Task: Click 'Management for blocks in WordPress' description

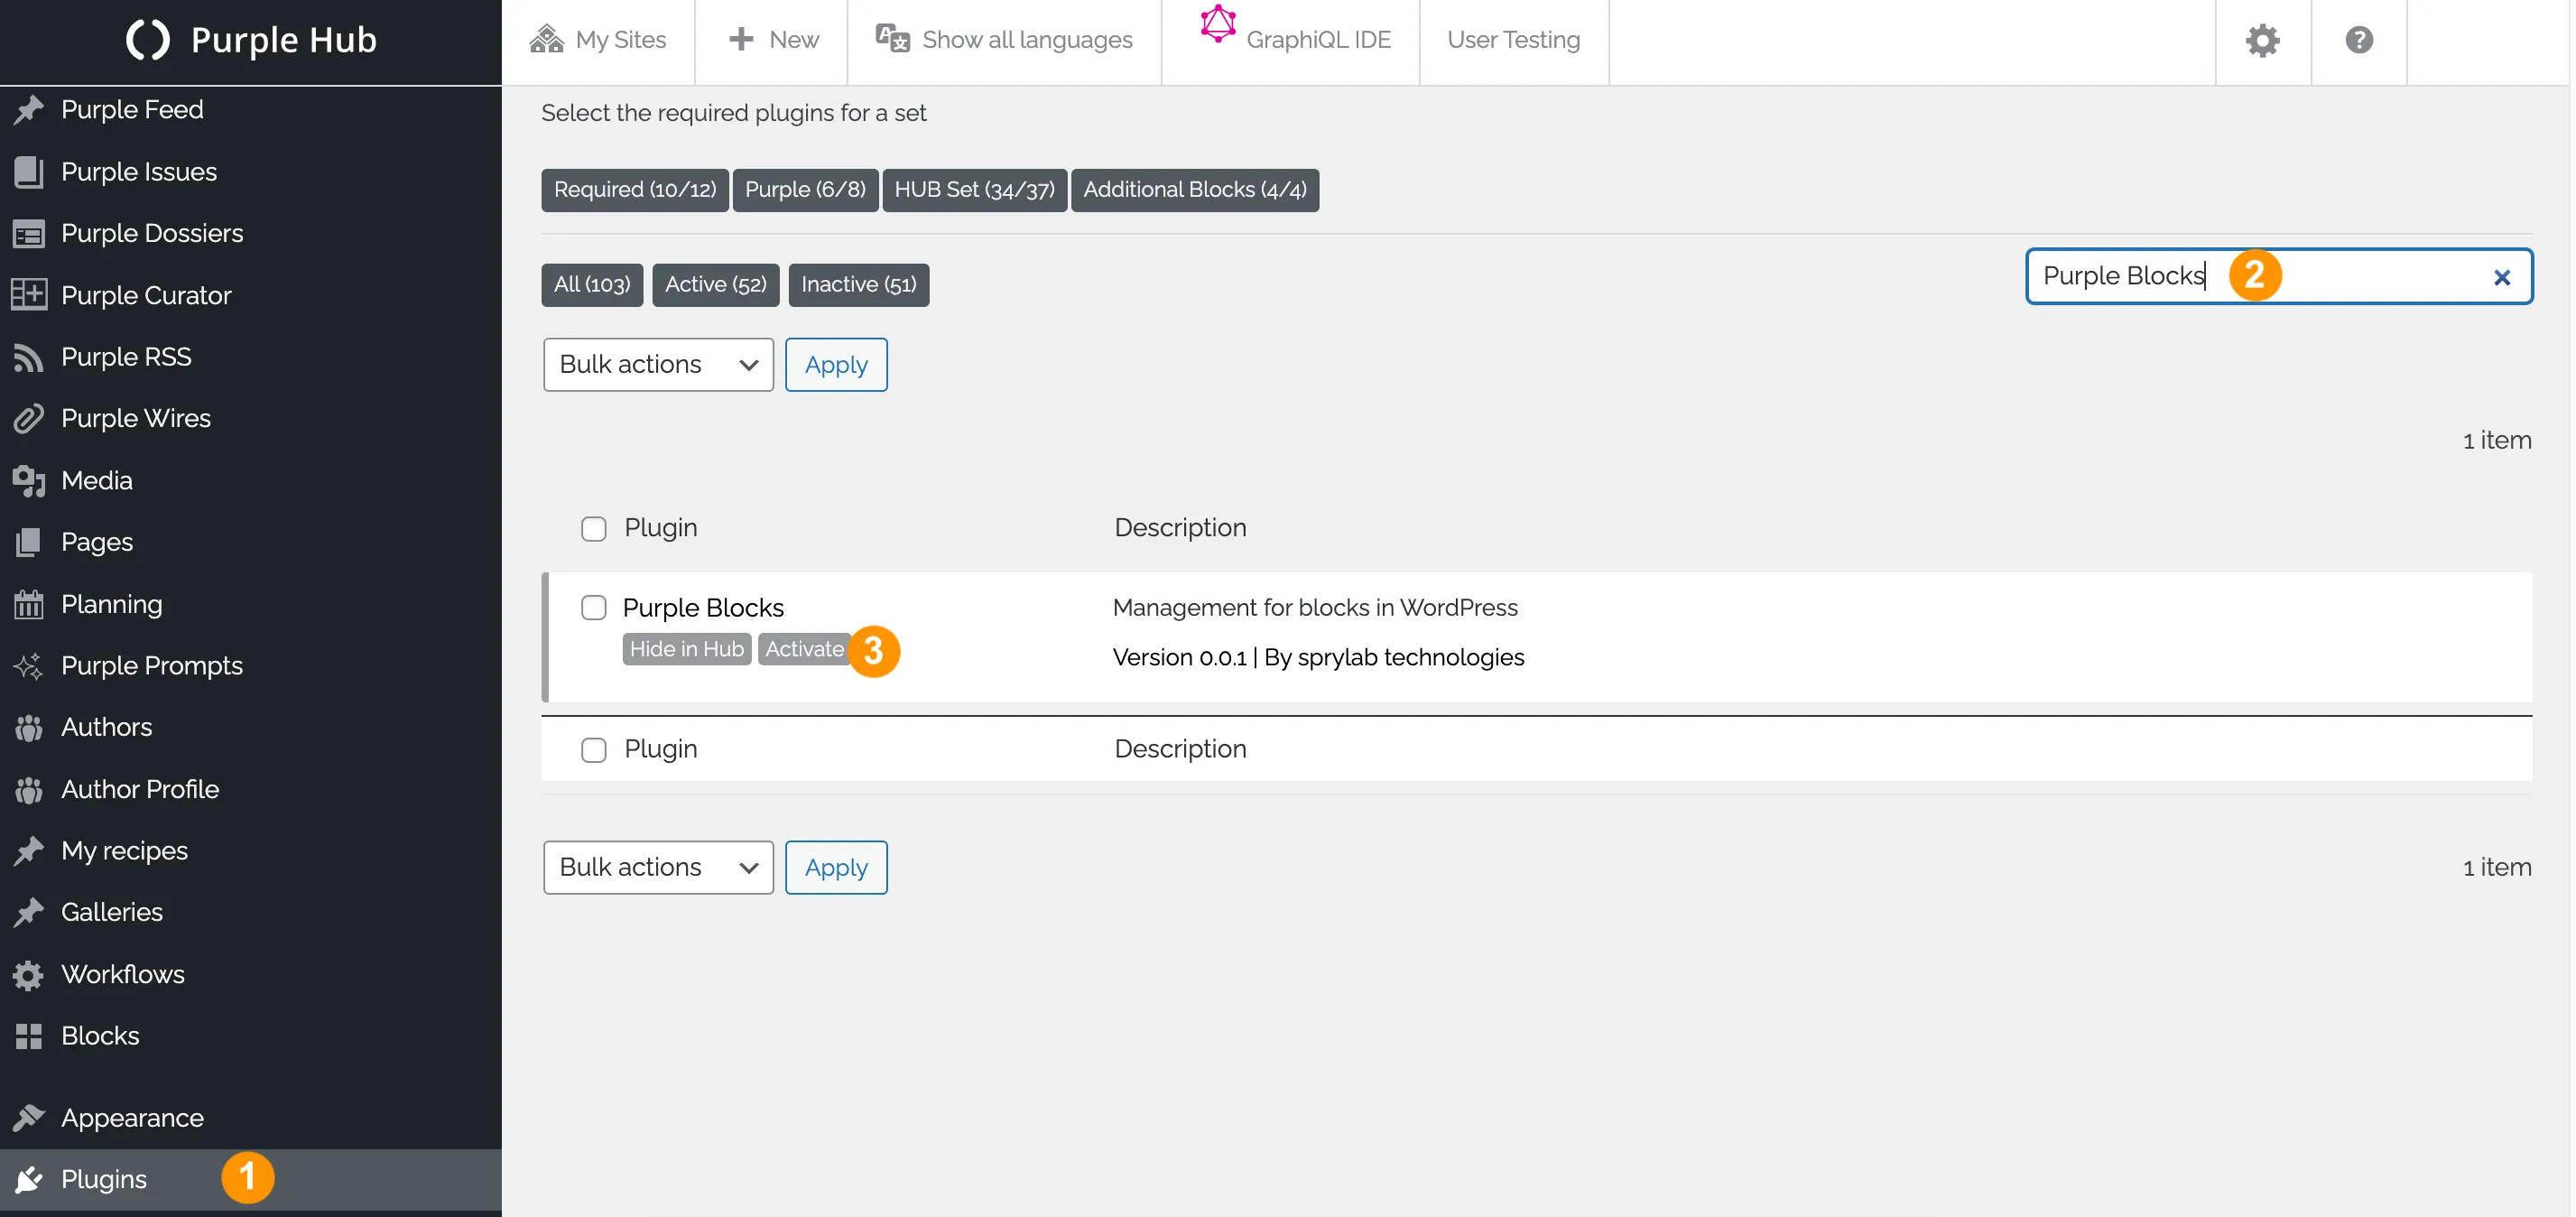Action: (x=1315, y=607)
